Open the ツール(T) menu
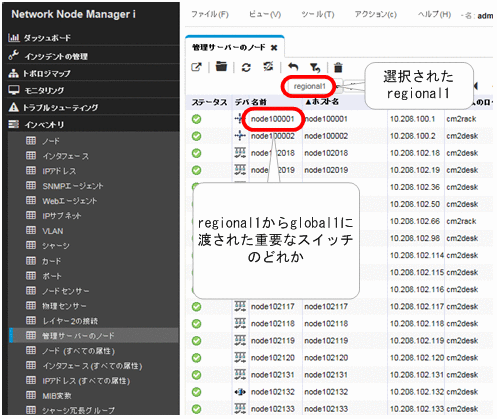 pyautogui.click(x=318, y=15)
